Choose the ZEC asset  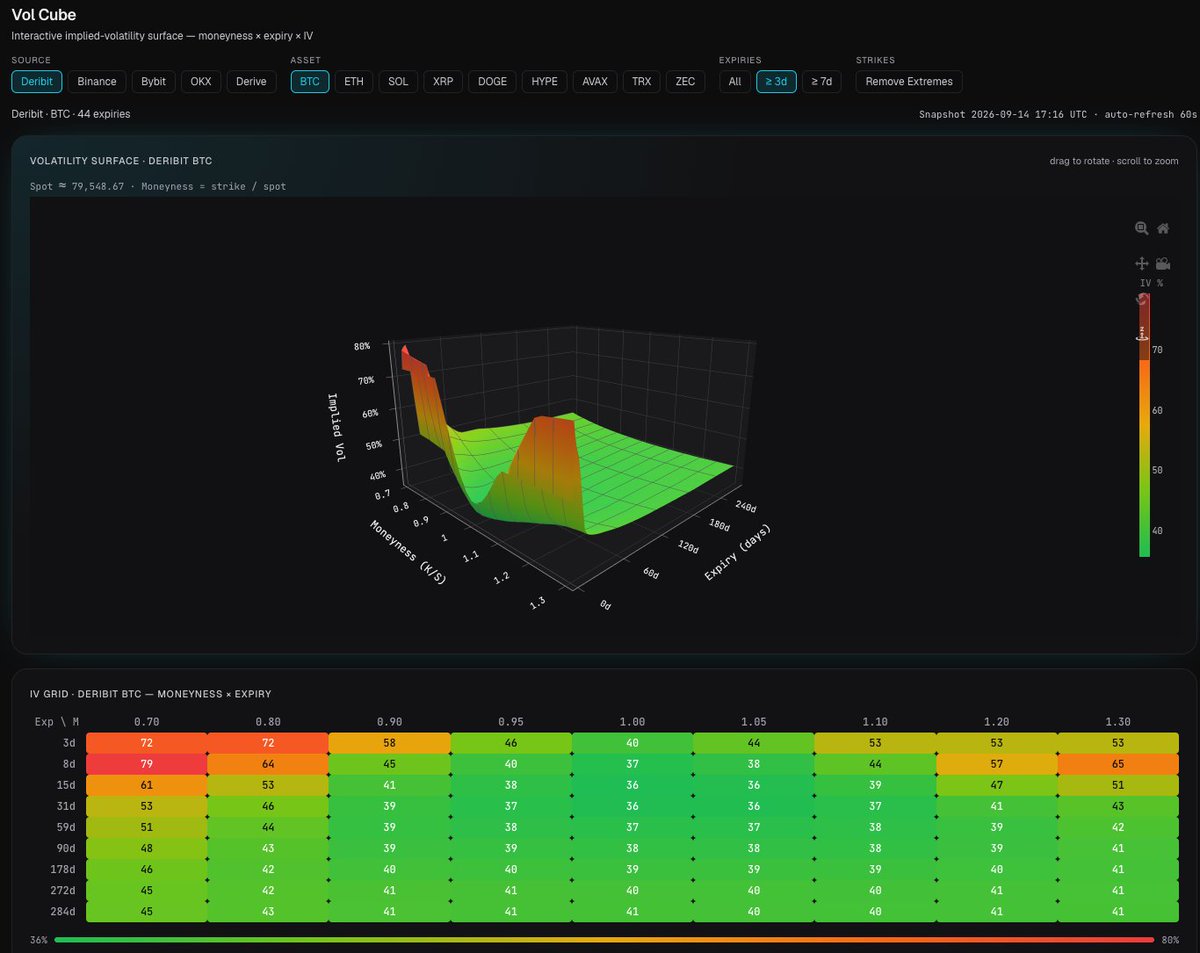(685, 81)
